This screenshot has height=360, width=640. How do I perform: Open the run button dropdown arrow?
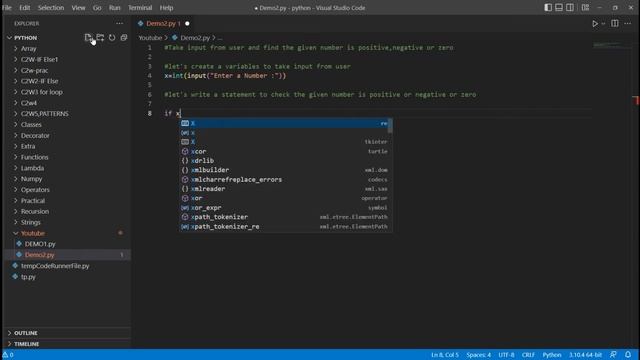click(603, 24)
